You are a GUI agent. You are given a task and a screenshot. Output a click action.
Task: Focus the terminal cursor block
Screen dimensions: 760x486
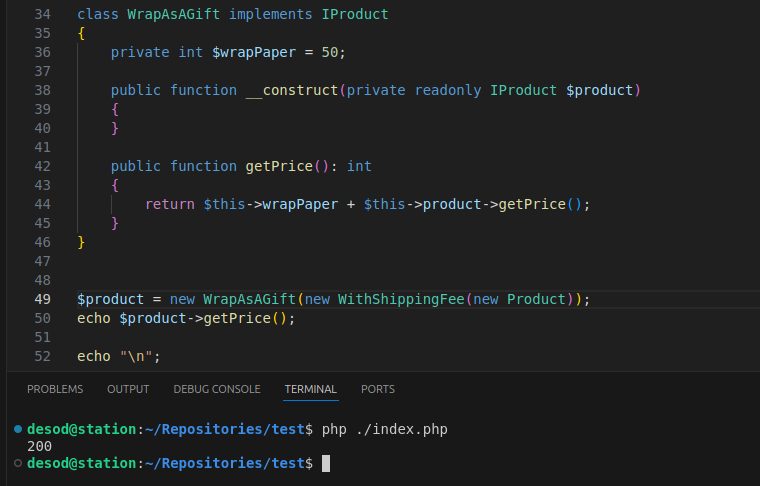(326, 464)
